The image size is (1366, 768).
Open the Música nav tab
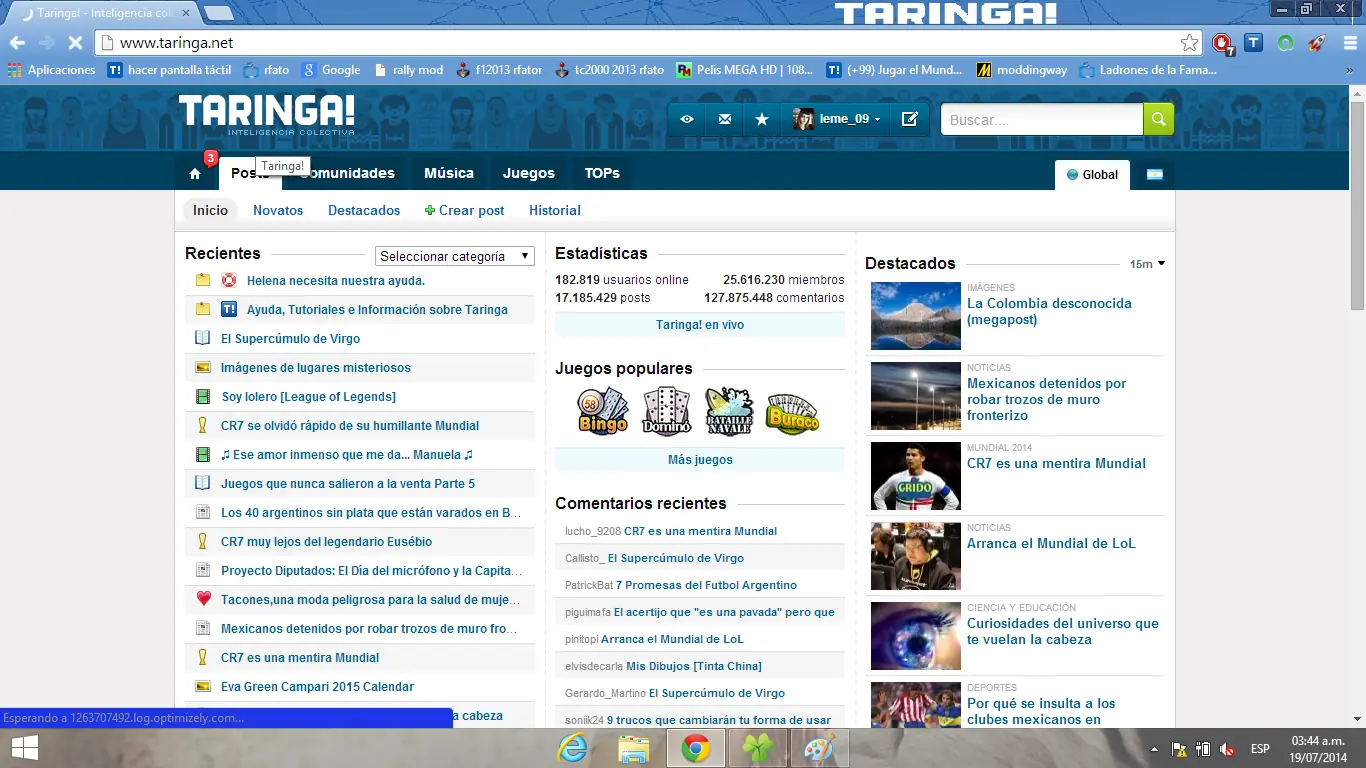449,173
